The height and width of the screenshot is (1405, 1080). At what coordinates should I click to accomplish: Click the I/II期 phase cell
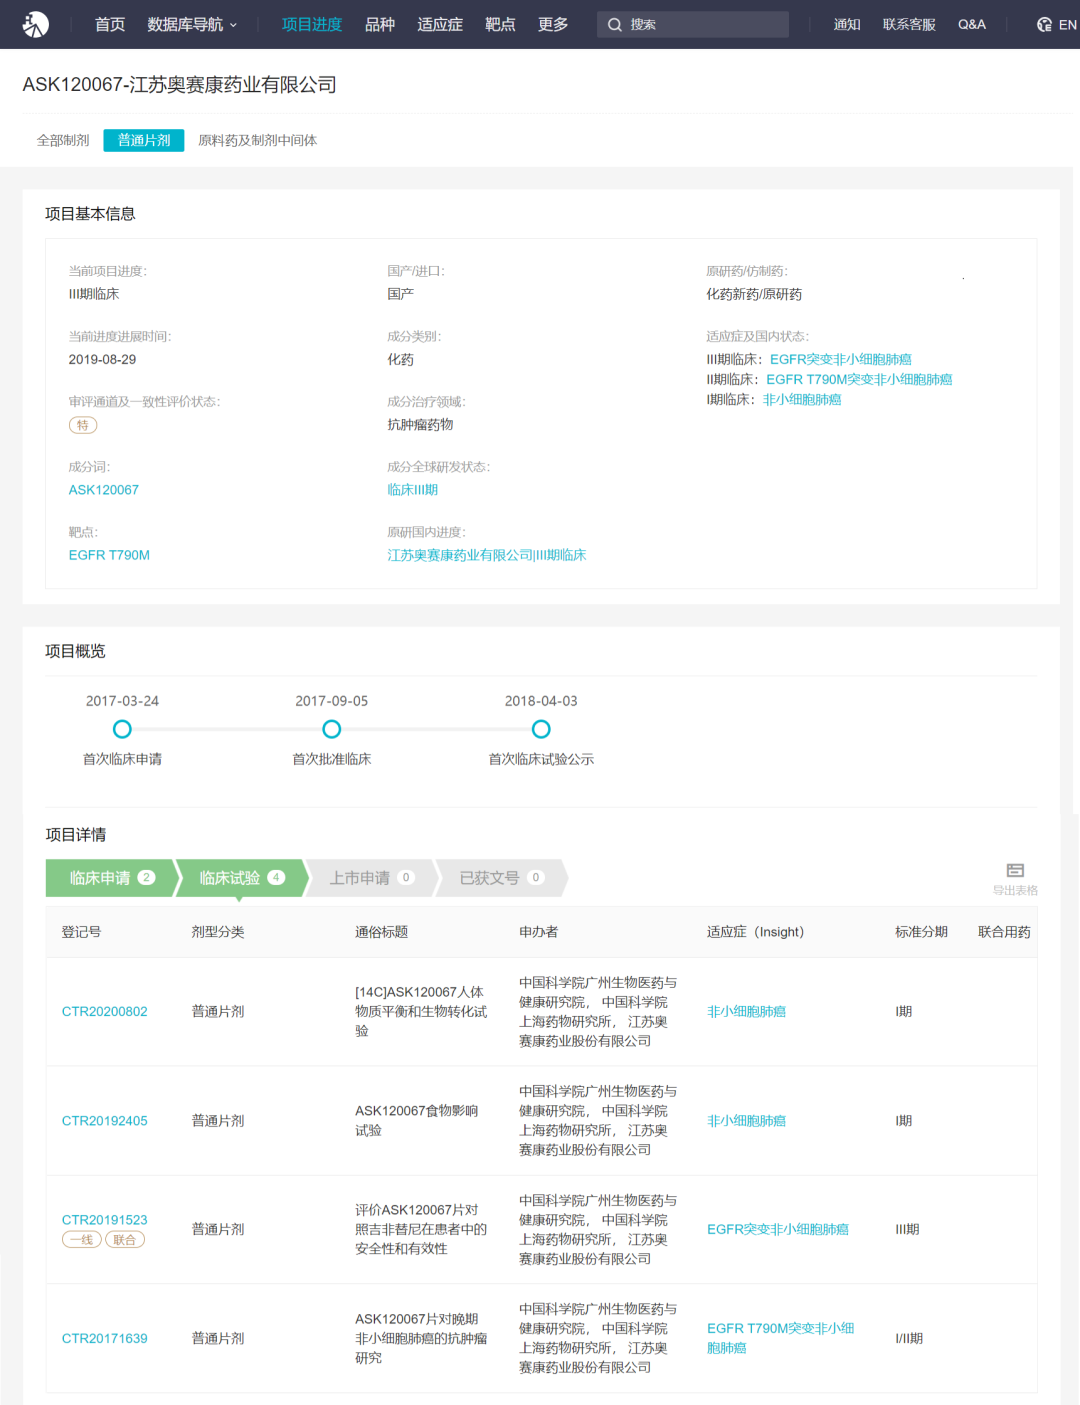coord(909,1339)
